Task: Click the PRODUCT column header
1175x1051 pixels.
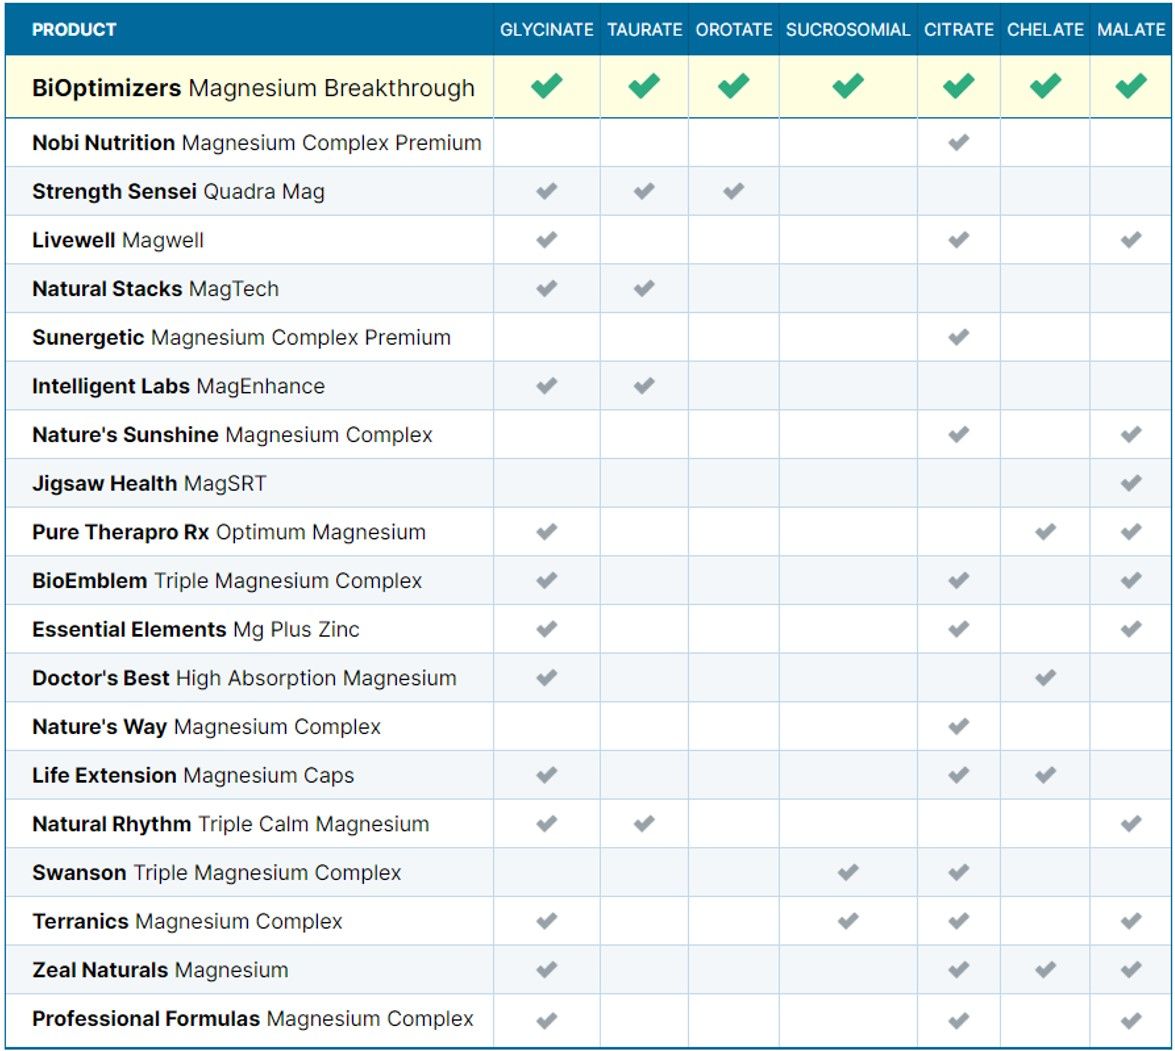Action: click(74, 30)
